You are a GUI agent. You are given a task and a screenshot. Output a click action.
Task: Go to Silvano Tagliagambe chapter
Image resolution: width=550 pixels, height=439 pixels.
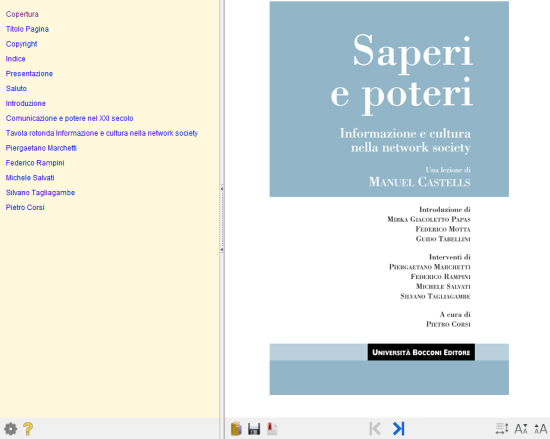(x=40, y=193)
